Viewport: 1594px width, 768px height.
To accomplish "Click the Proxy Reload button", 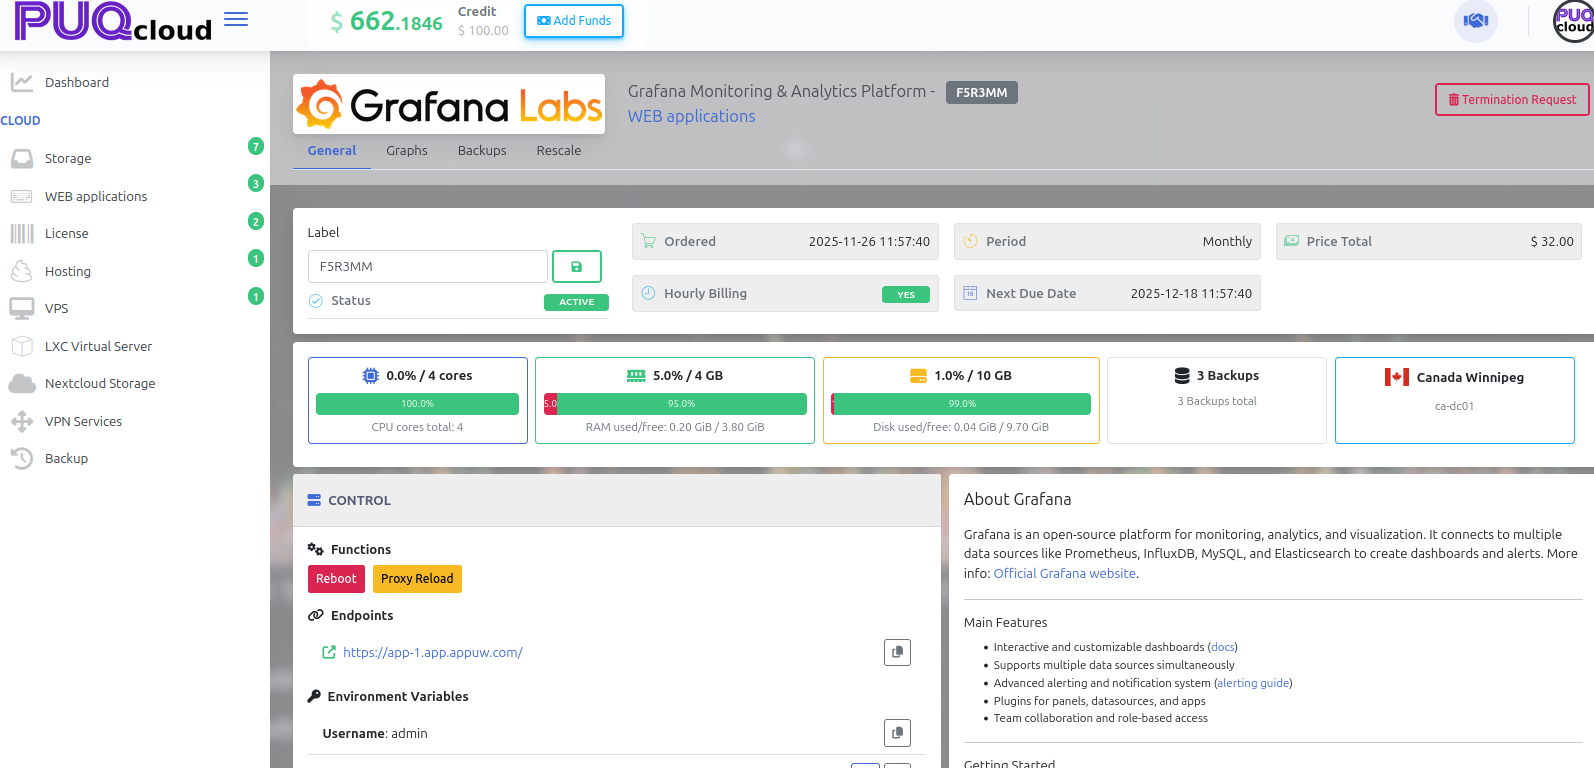I will pyautogui.click(x=416, y=579).
